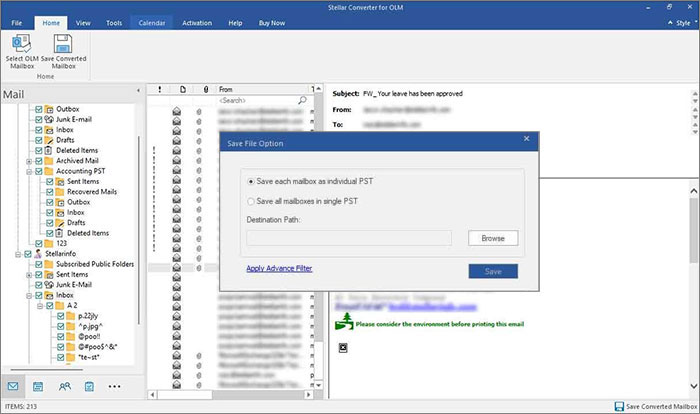Expand the Stellarinfo Sent Items node
This screenshot has width=700, height=414.
[29, 275]
